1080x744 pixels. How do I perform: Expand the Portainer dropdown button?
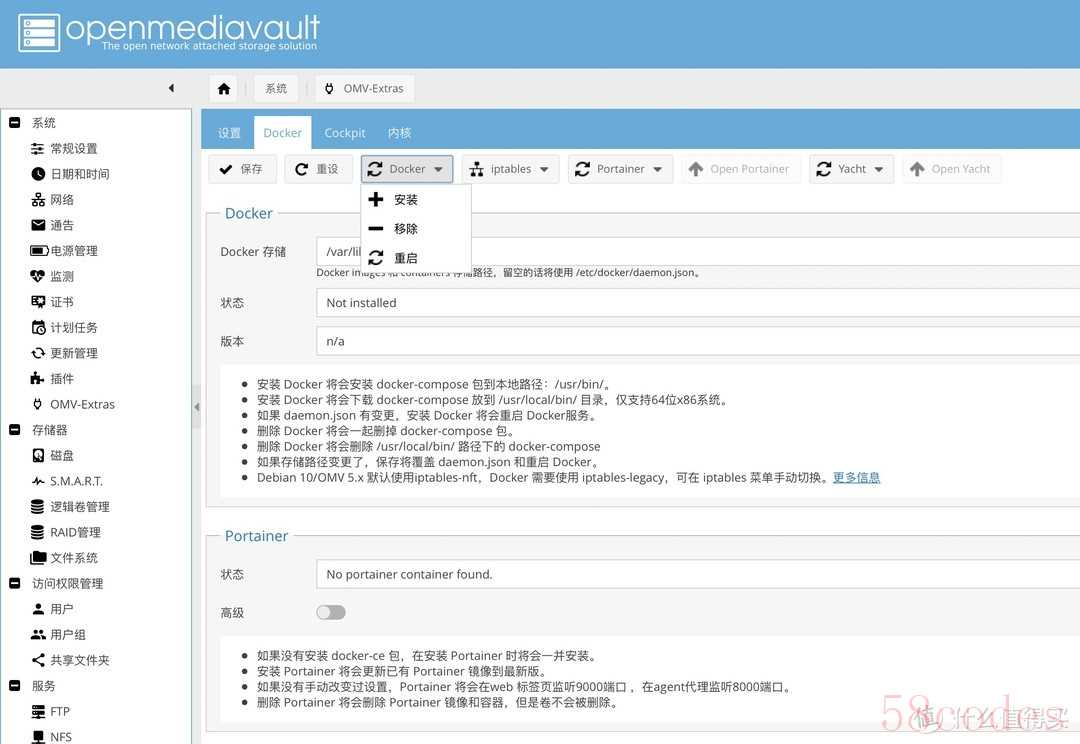619,169
